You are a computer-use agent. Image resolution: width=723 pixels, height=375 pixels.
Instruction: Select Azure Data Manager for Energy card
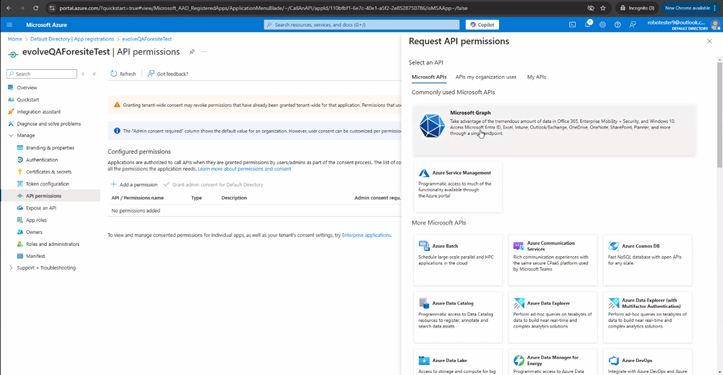coord(552,362)
